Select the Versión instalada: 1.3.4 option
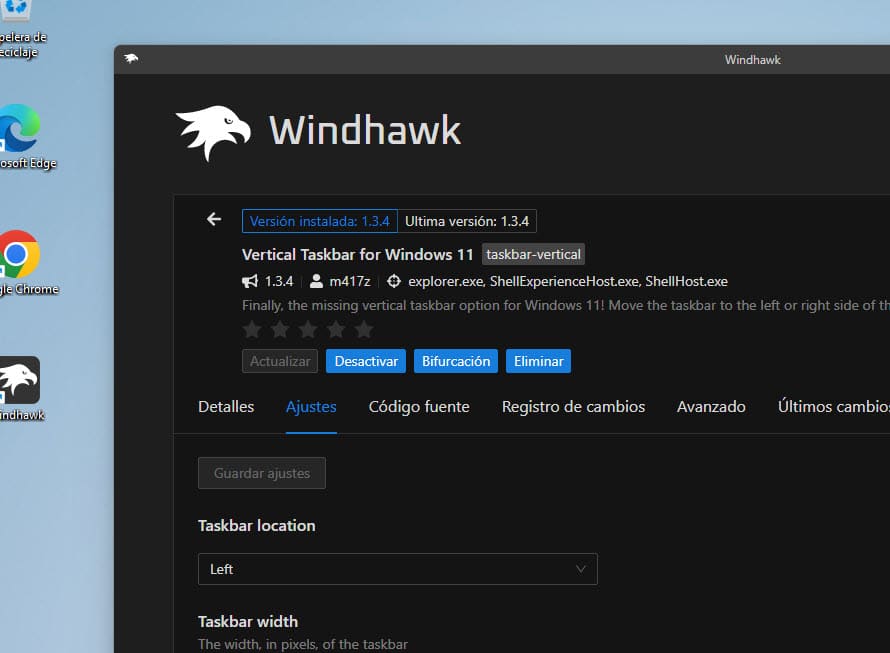 click(x=320, y=221)
